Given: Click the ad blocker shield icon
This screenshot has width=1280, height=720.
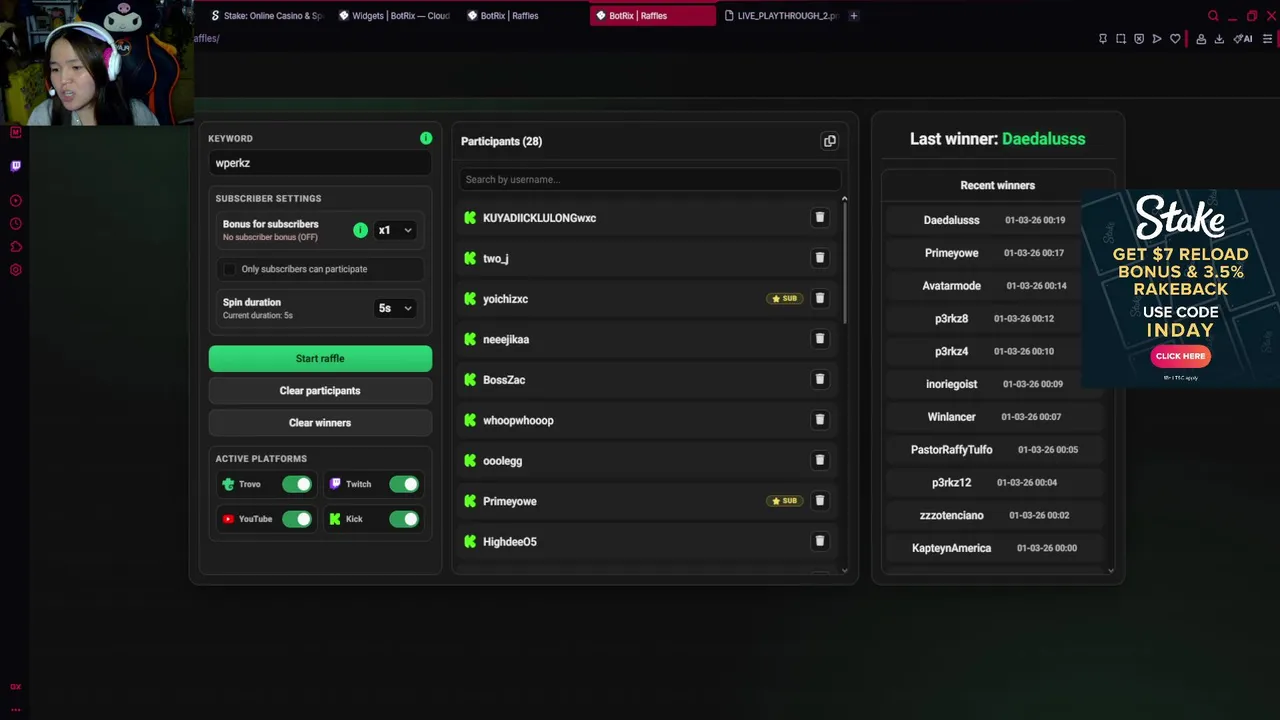Looking at the screenshot, I should coord(1139,39).
